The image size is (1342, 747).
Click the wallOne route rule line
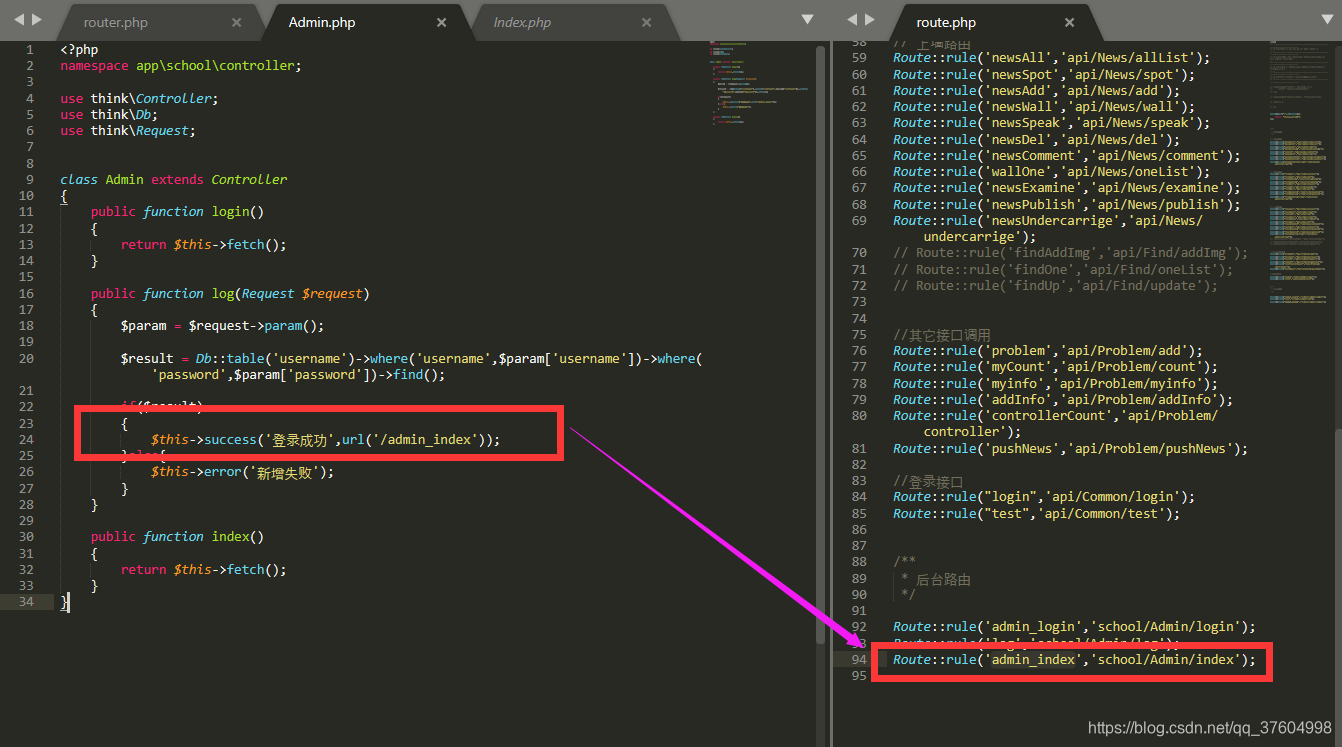click(x=1051, y=171)
